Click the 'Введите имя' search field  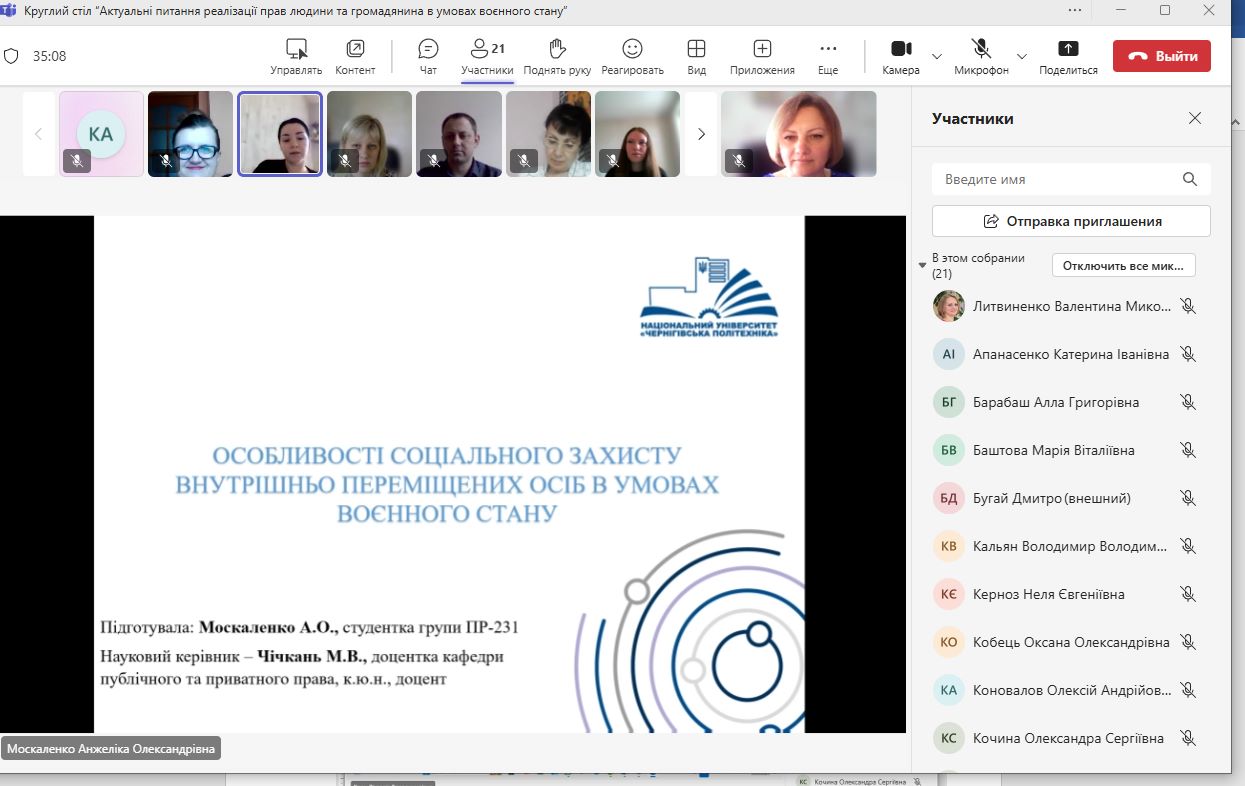(x=1058, y=179)
